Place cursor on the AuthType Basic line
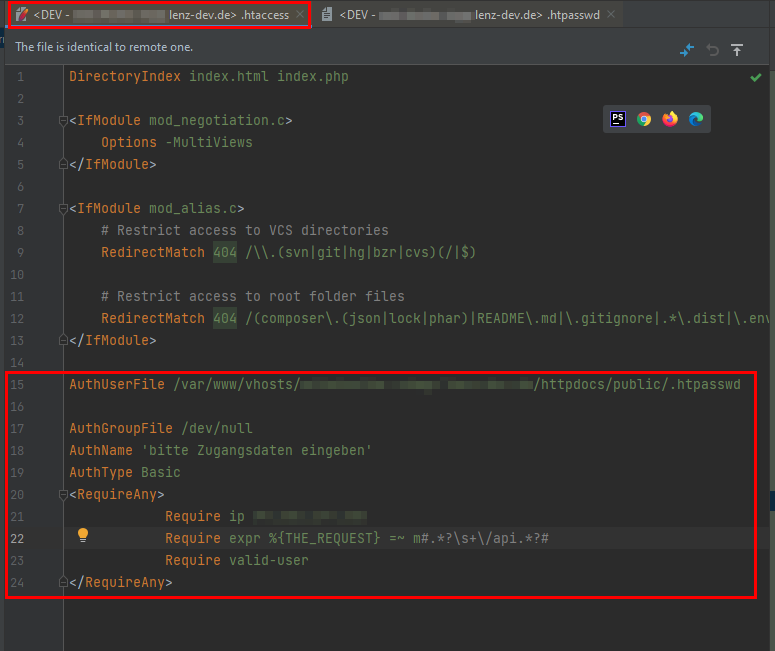Image resolution: width=775 pixels, height=651 pixels. click(124, 472)
